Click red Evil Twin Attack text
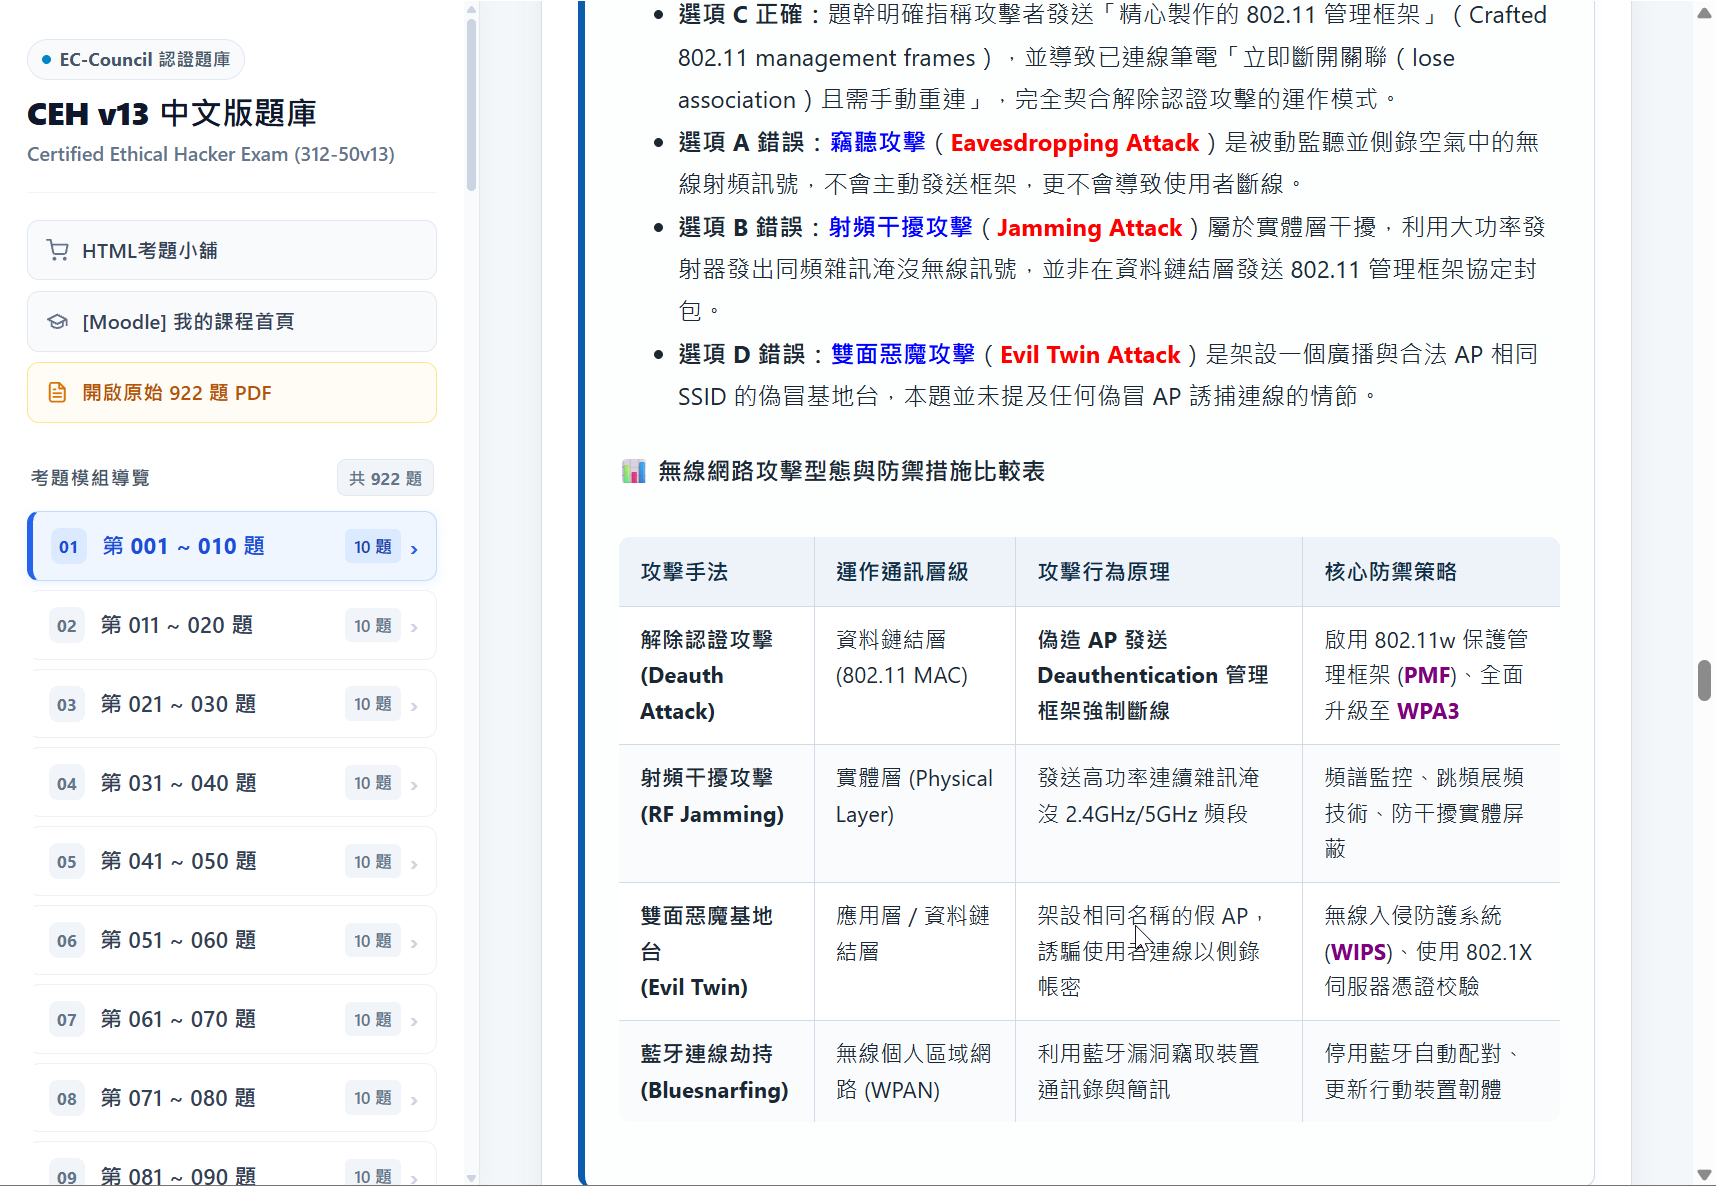The height and width of the screenshot is (1186, 1716). (x=1090, y=355)
